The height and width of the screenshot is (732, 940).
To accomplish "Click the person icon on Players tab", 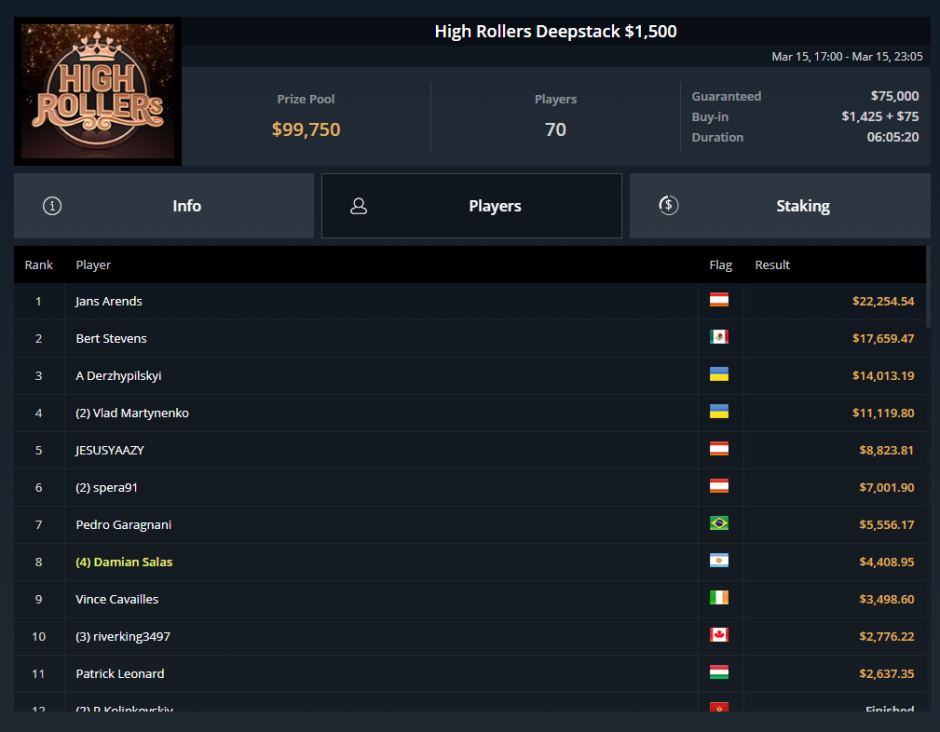I will tap(358, 206).
